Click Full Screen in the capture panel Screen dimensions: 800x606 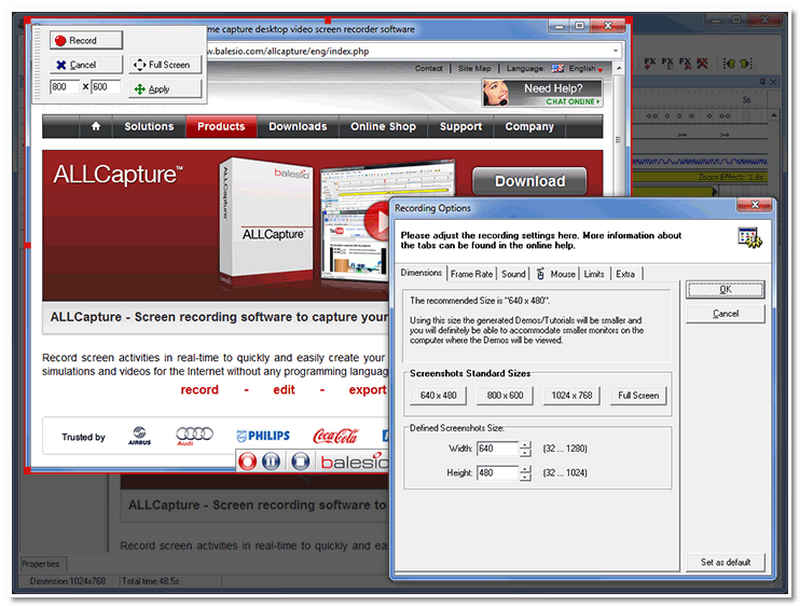(164, 65)
